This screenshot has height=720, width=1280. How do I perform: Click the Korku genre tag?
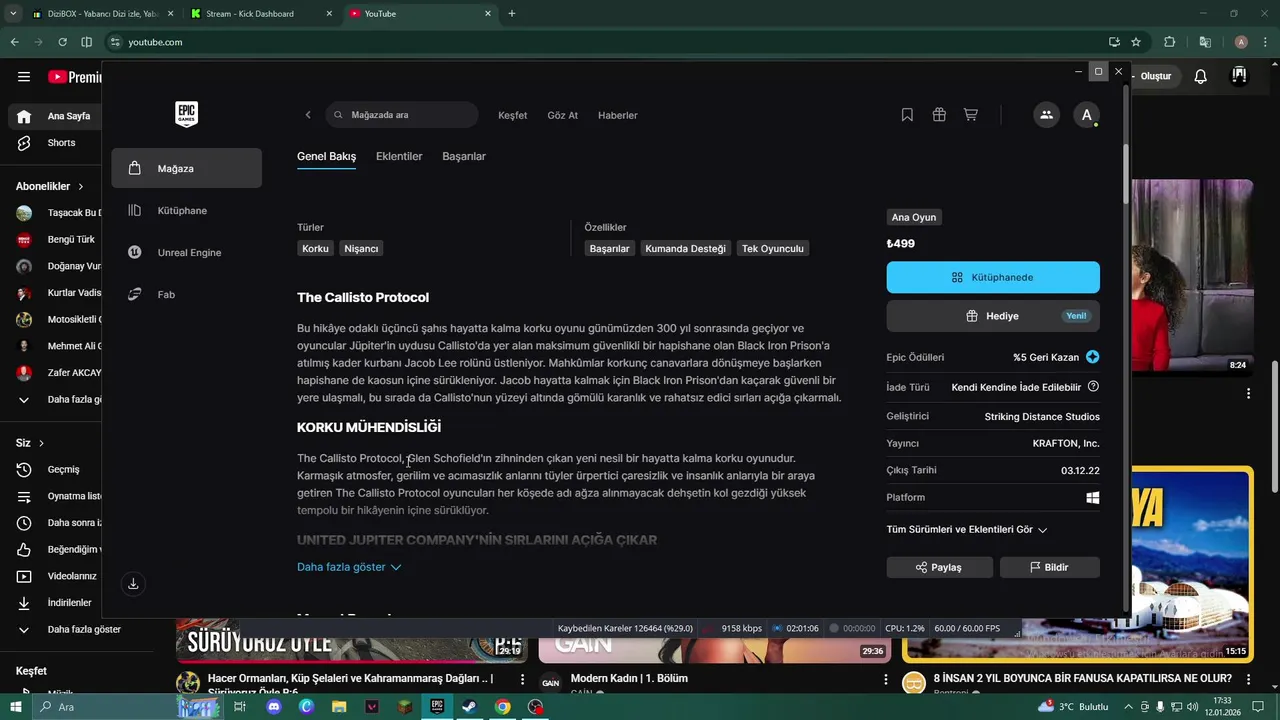pyautogui.click(x=315, y=248)
